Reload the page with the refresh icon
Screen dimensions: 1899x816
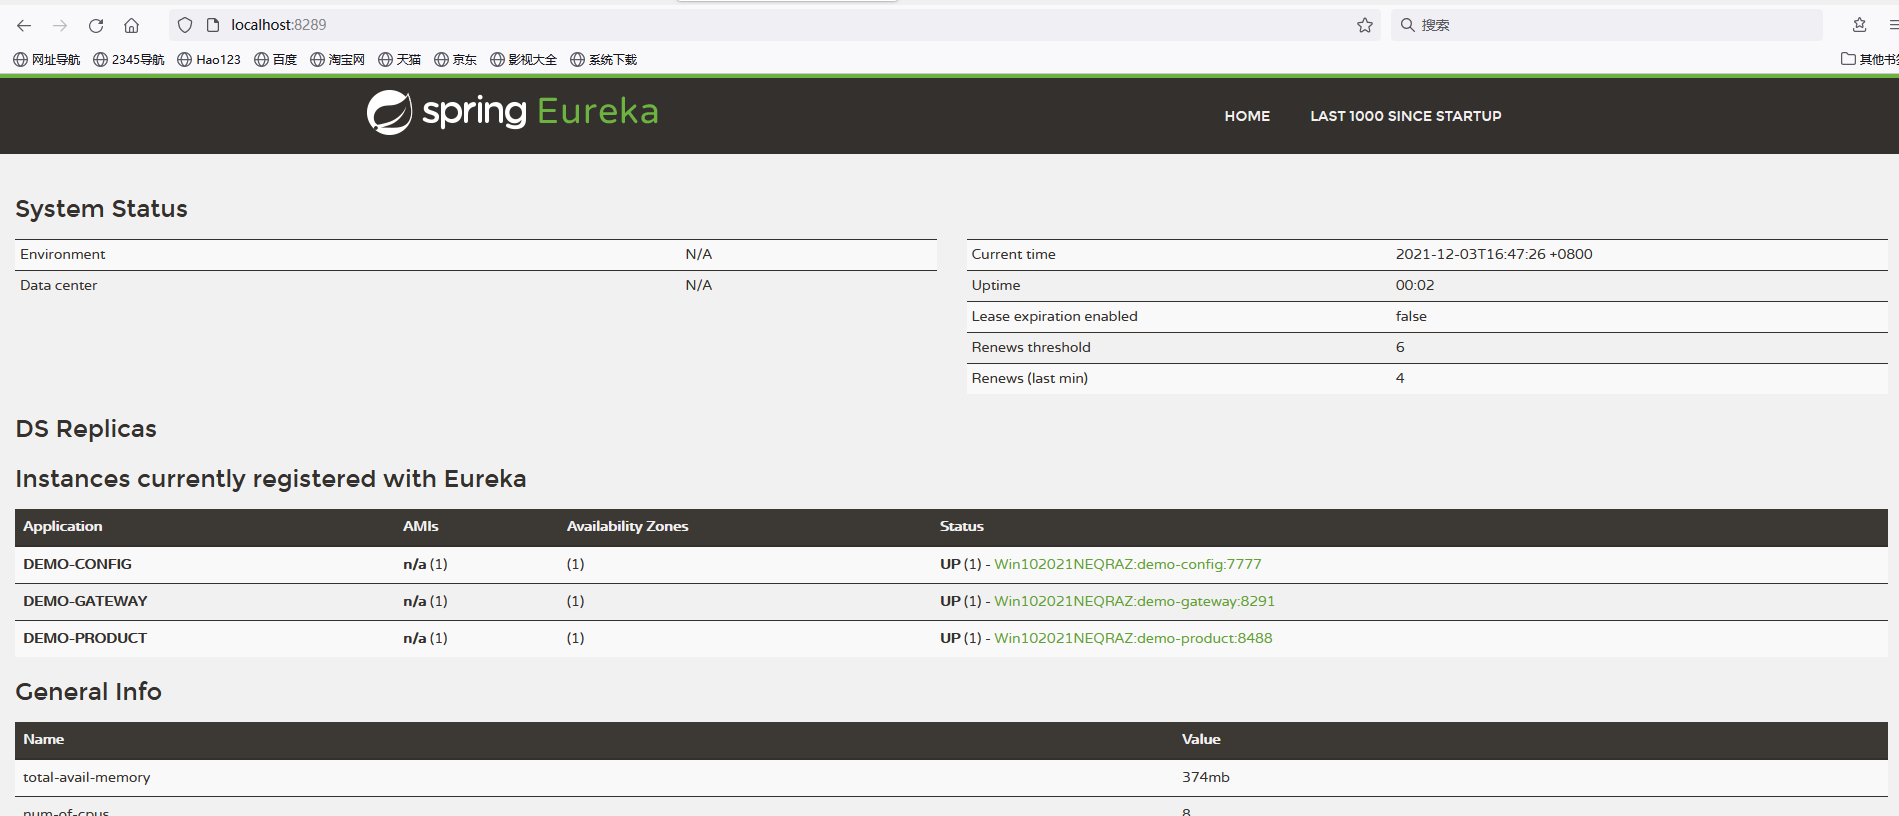pos(96,25)
